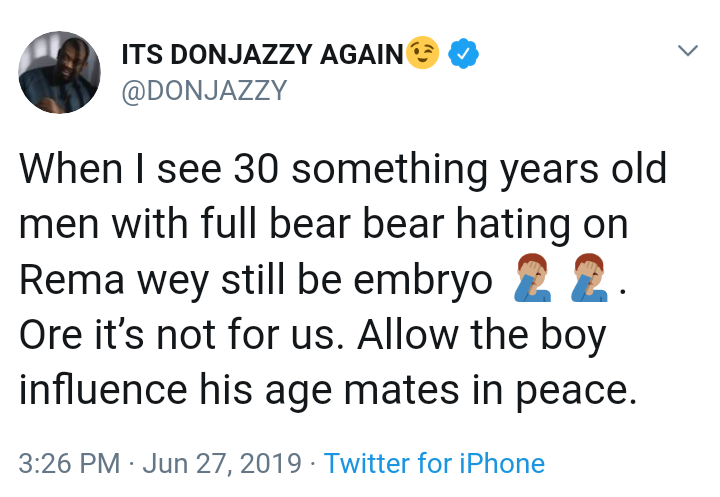
Task: Click the display name ITS DONJAZZY AGAIN
Action: (262, 55)
